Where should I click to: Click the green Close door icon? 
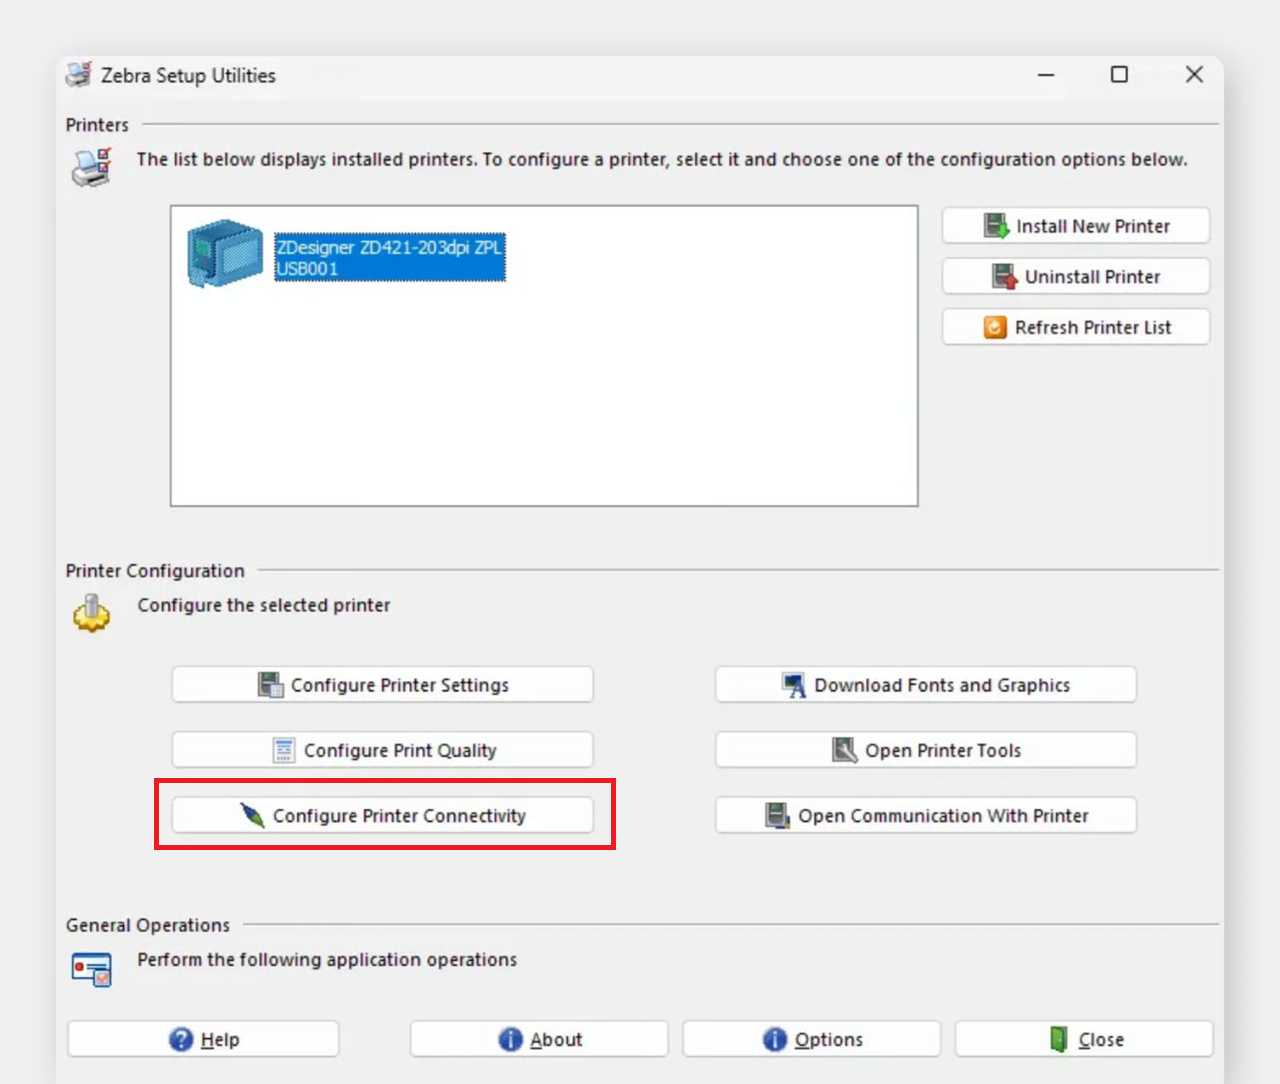[1058, 1040]
